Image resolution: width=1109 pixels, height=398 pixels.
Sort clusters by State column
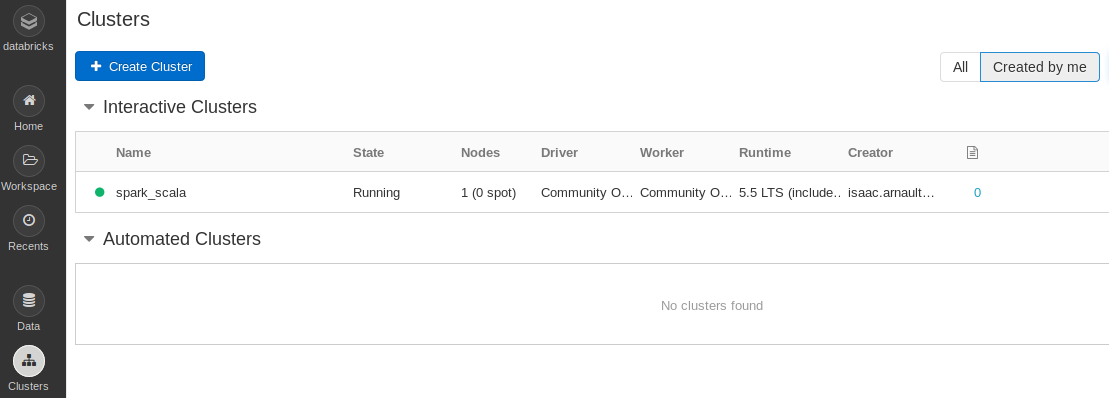(368, 153)
